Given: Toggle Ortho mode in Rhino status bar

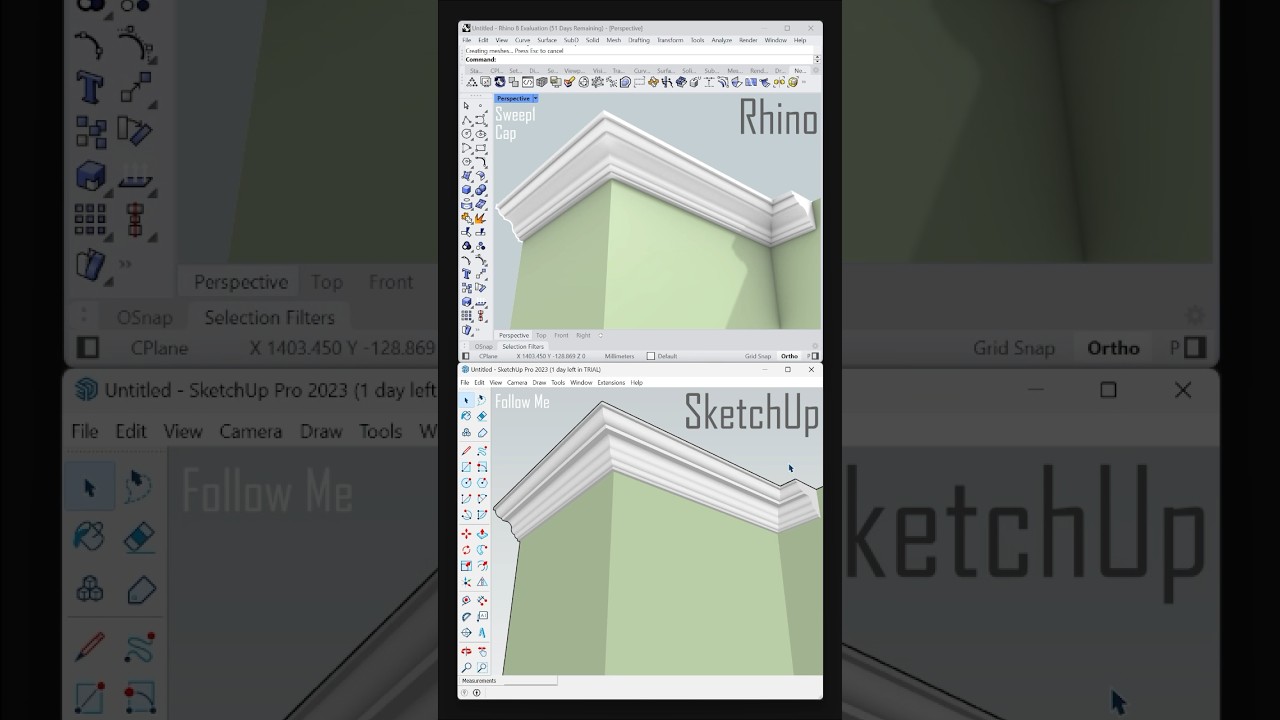Looking at the screenshot, I should coord(789,356).
